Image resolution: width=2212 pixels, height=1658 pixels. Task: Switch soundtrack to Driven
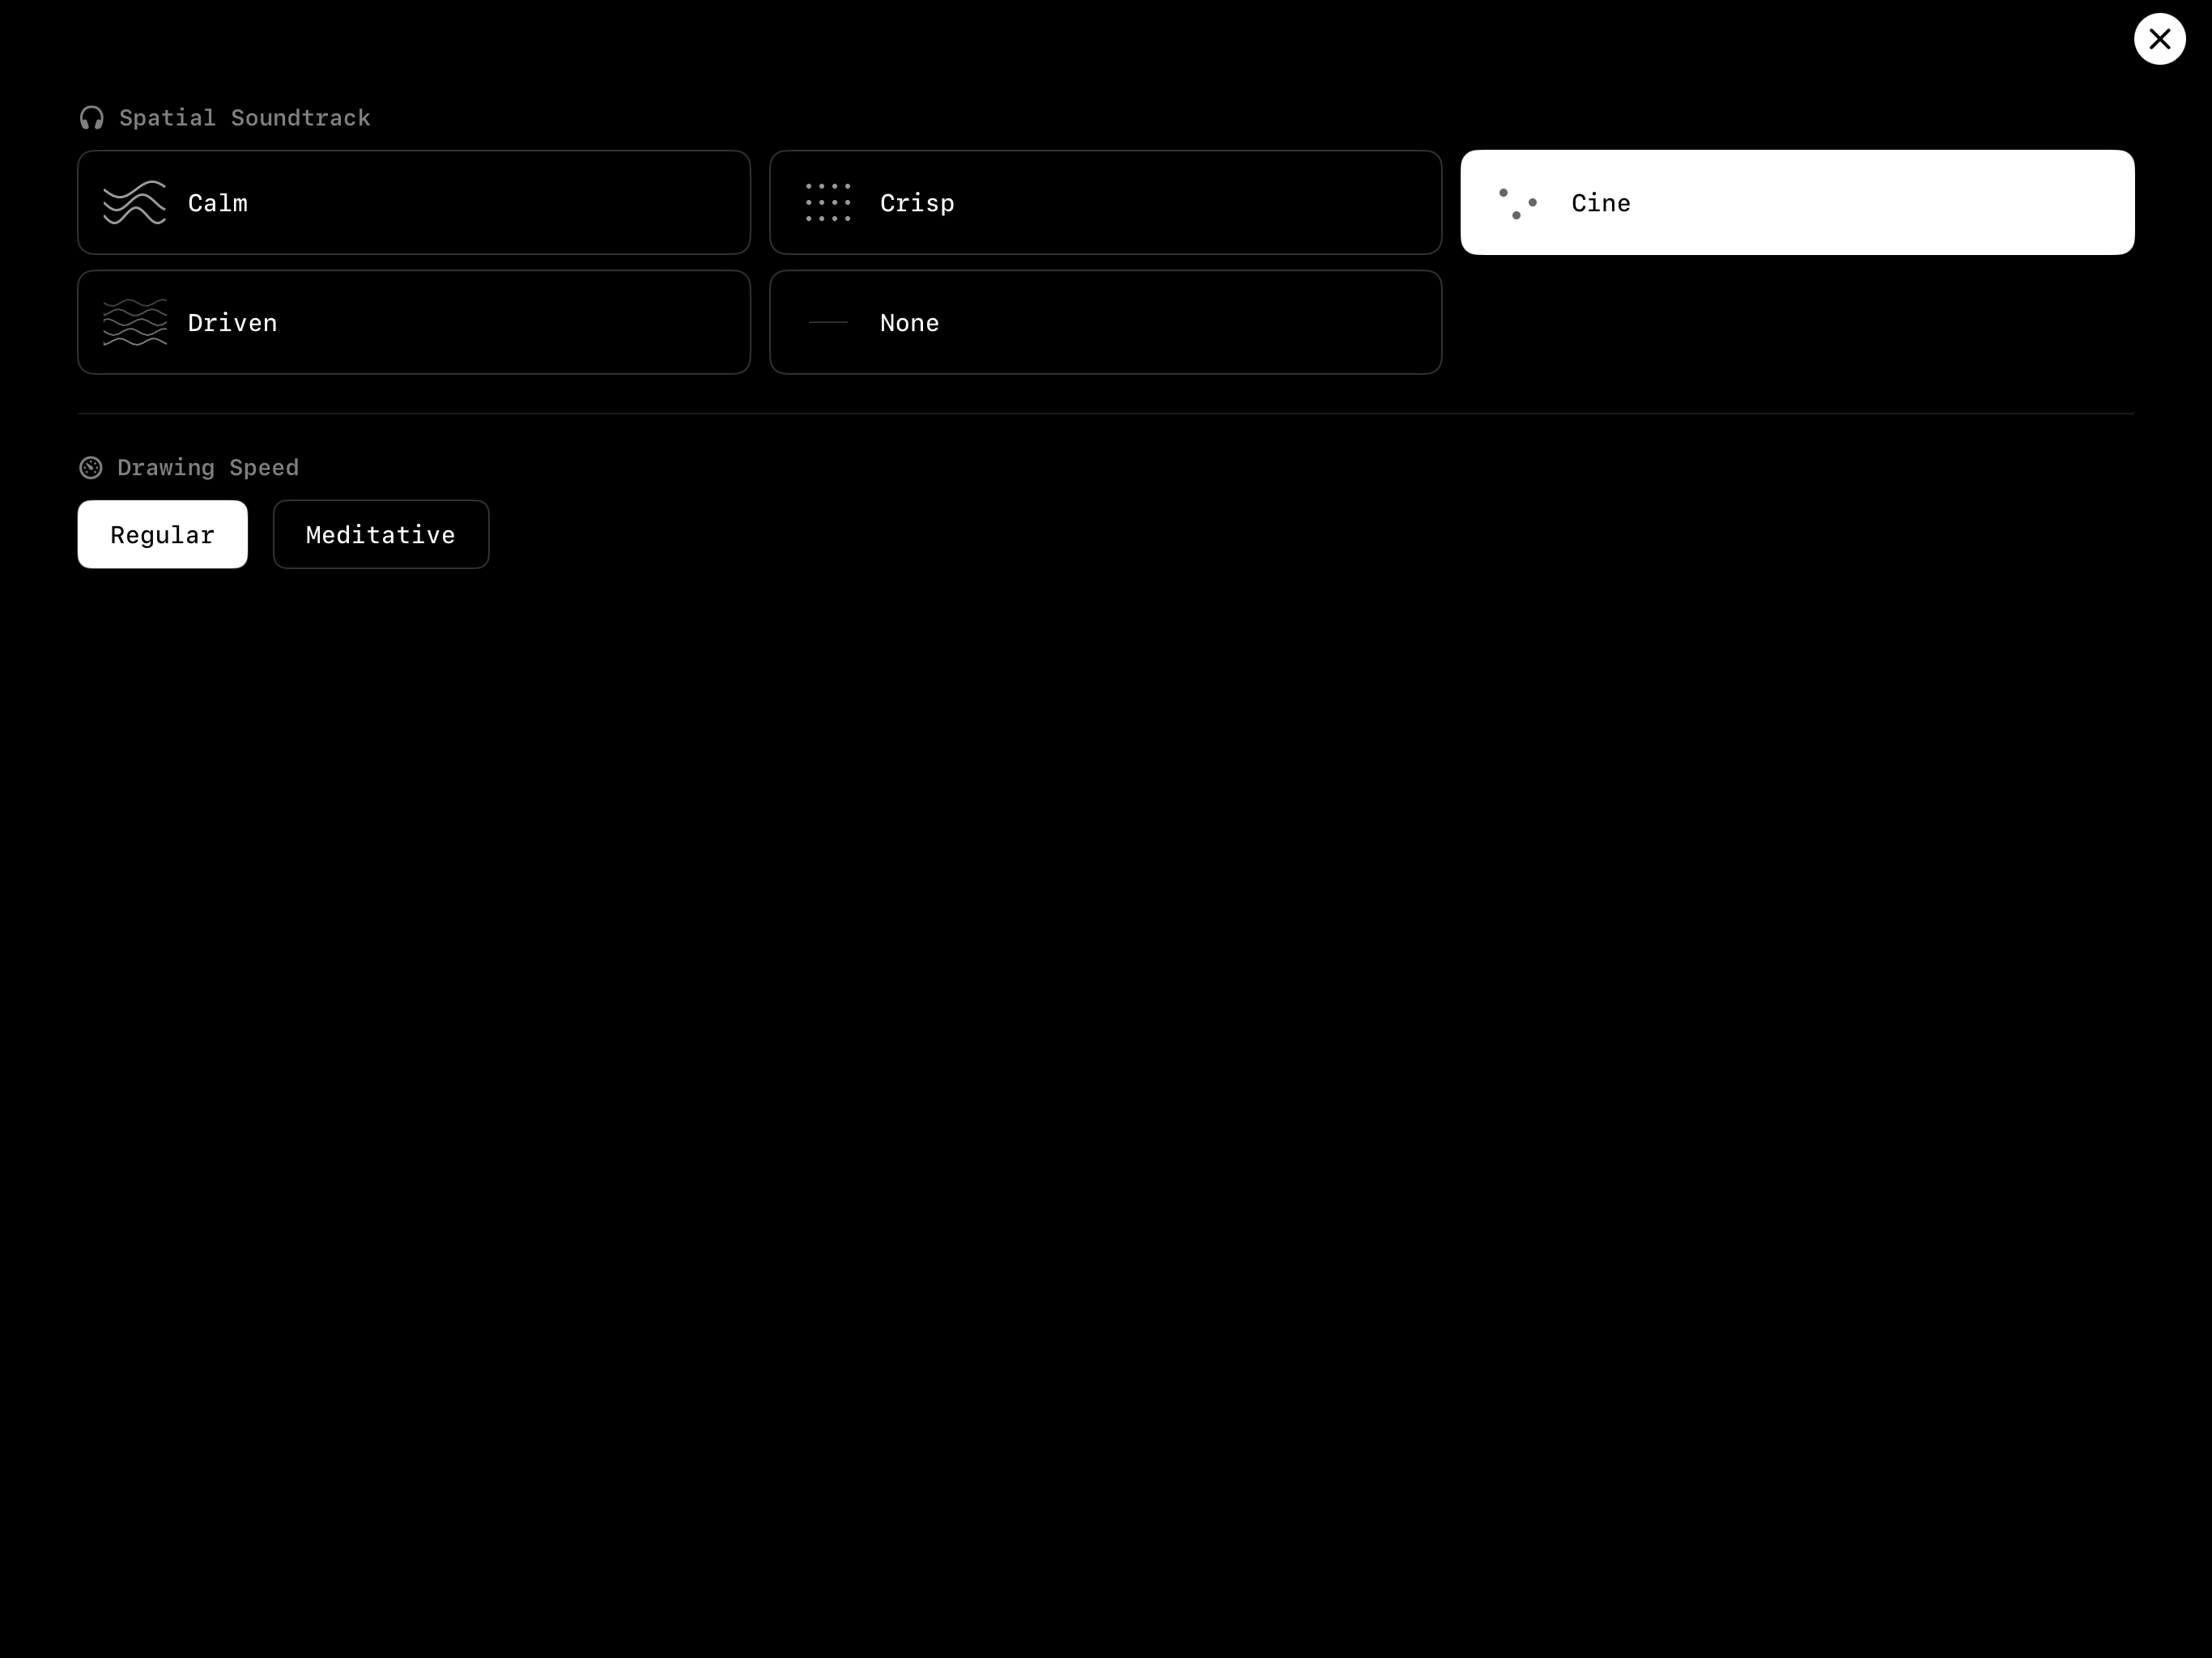click(414, 322)
